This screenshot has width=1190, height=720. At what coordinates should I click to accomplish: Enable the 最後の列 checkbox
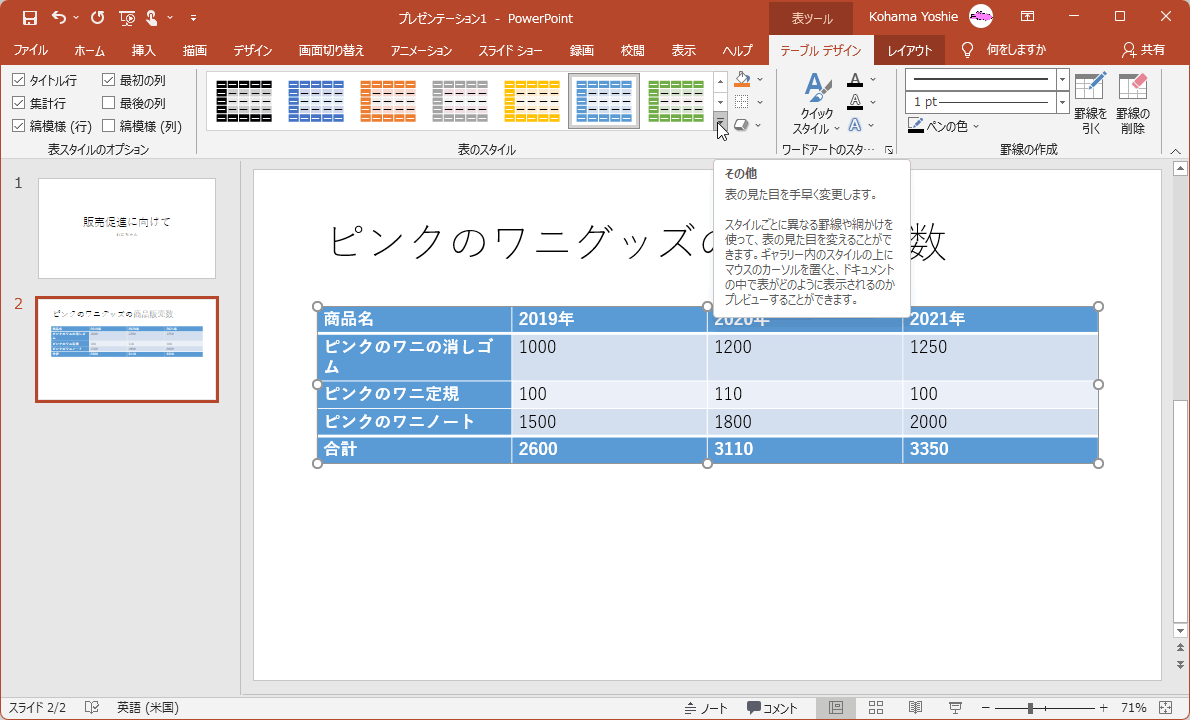[109, 102]
